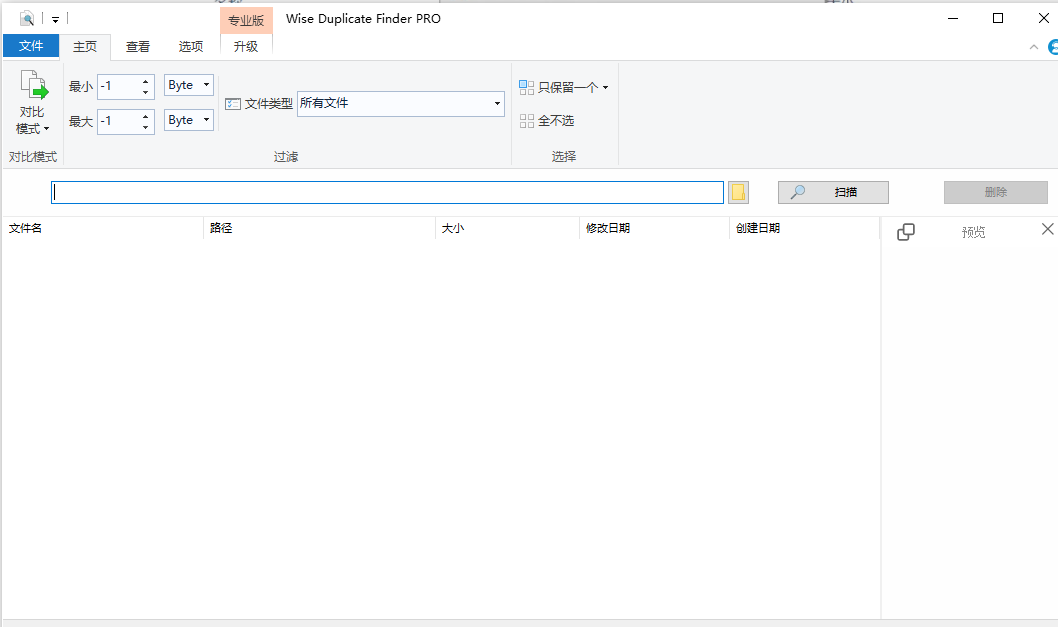
Task: Click the 最大 size input field
Action: click(119, 121)
